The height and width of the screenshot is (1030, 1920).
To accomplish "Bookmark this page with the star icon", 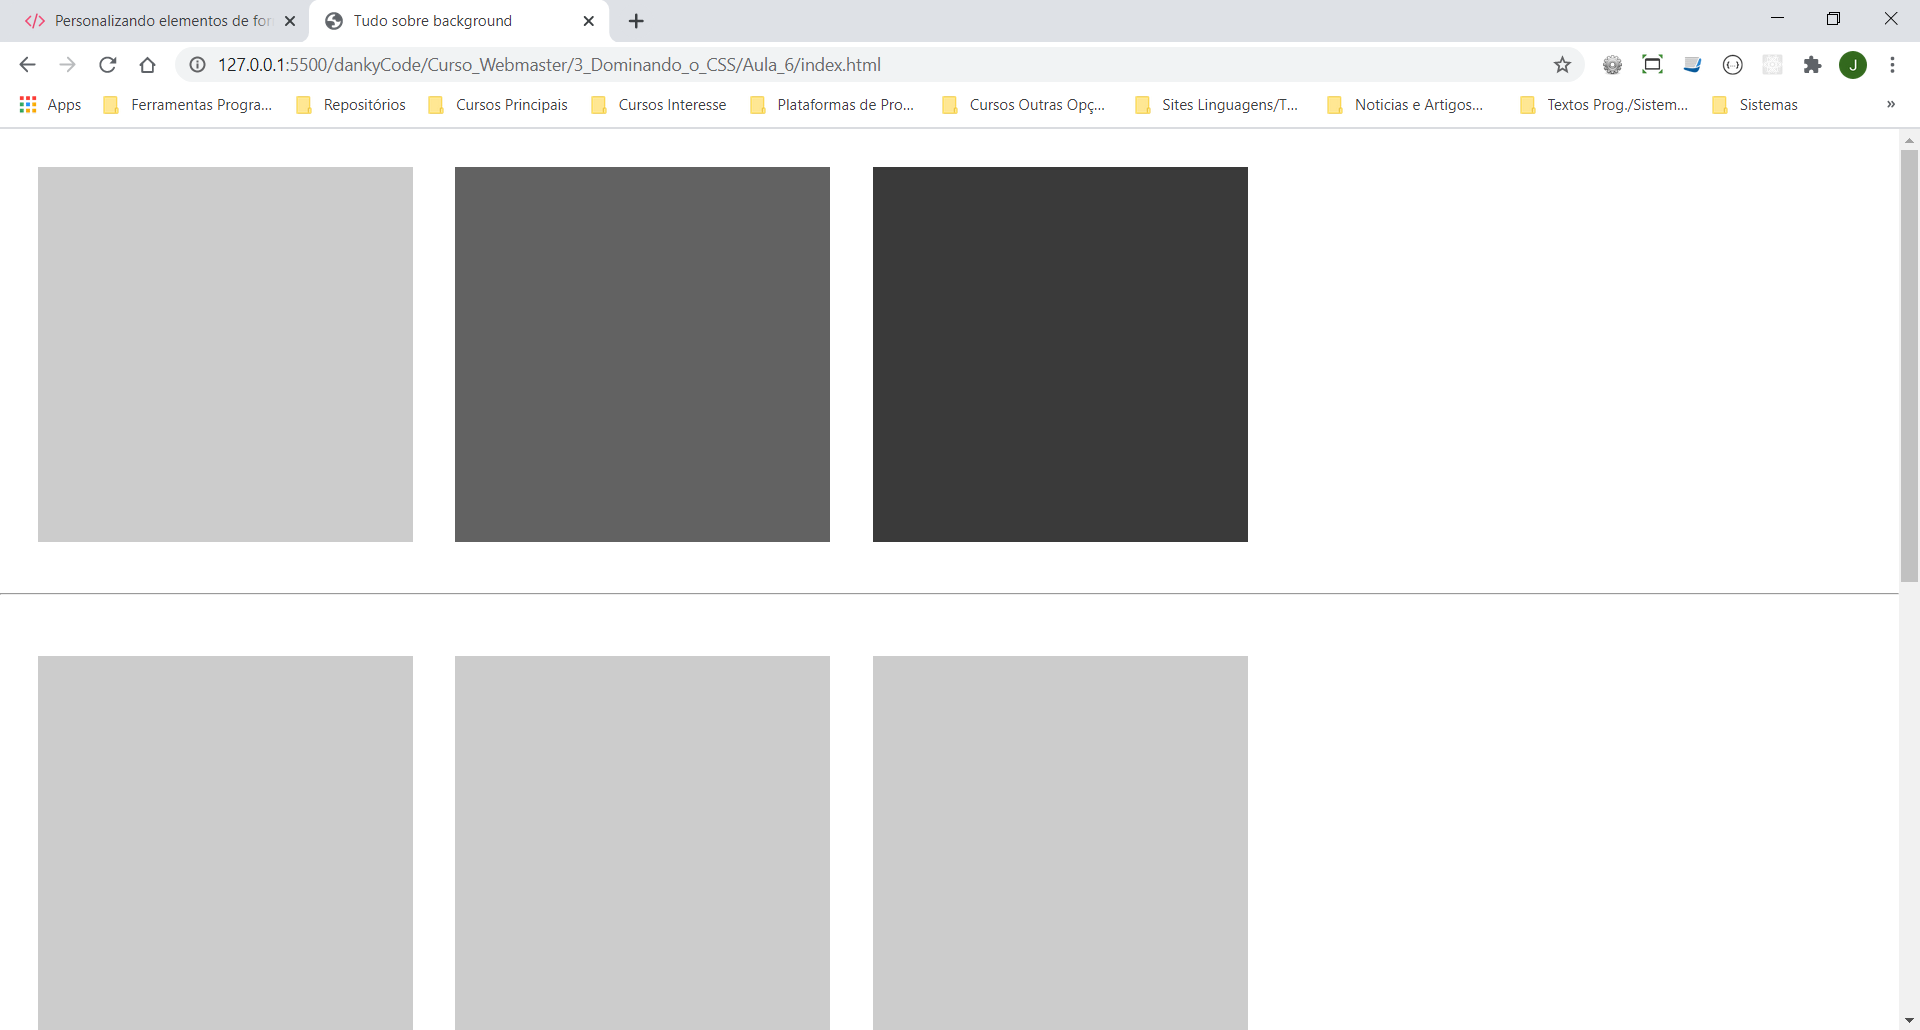I will point(1562,65).
